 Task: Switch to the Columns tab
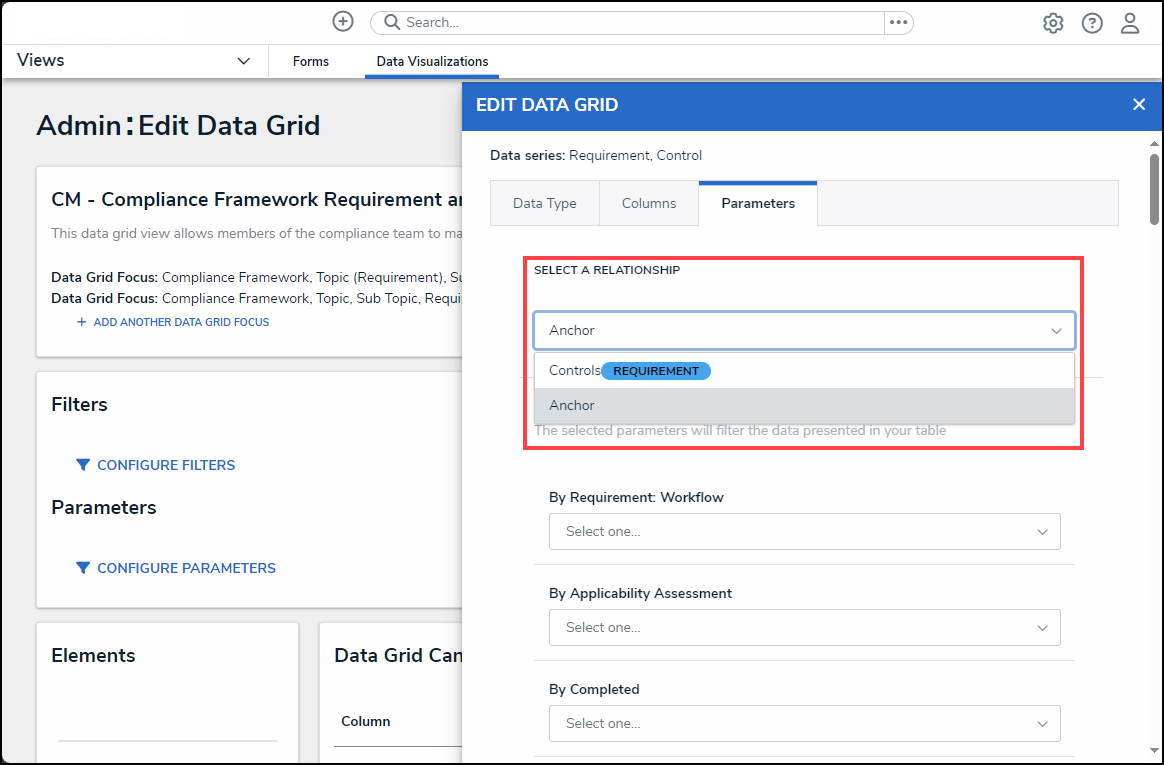[x=649, y=203]
